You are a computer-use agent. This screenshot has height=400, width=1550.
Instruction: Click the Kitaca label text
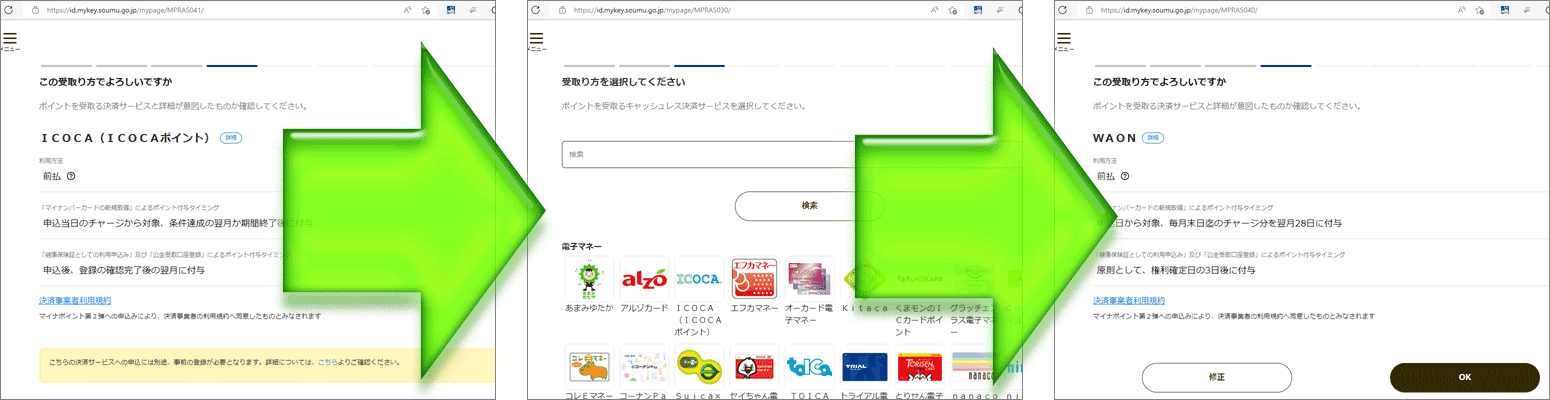tap(865, 308)
